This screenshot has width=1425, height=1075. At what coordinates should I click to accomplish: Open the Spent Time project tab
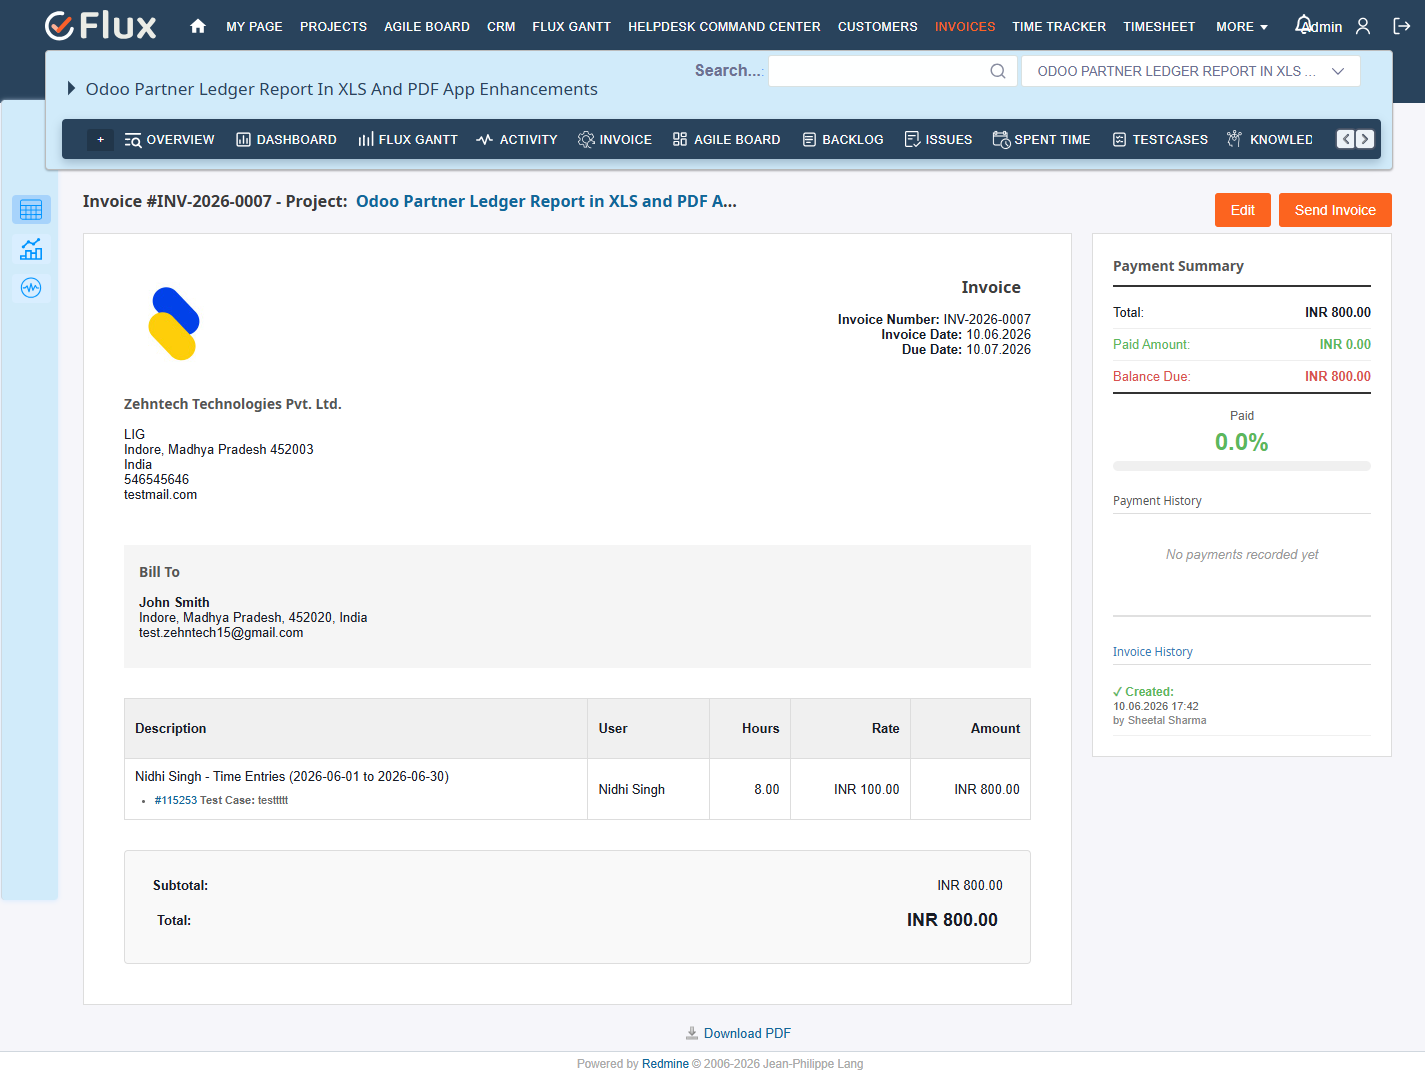tap(1041, 140)
